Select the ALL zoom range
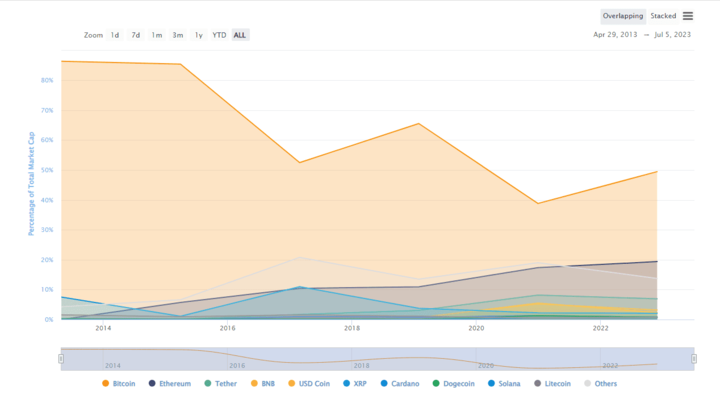This screenshot has height=394, width=720. click(x=240, y=35)
